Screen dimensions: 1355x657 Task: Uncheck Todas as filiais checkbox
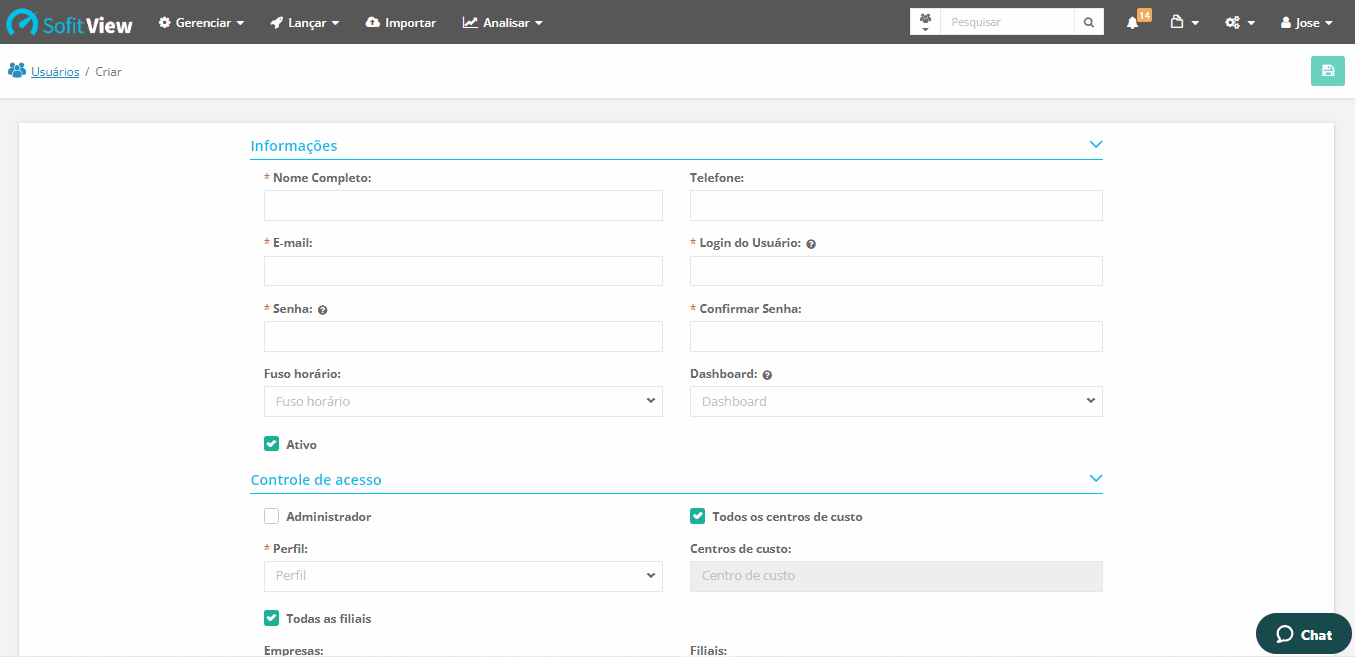click(271, 618)
